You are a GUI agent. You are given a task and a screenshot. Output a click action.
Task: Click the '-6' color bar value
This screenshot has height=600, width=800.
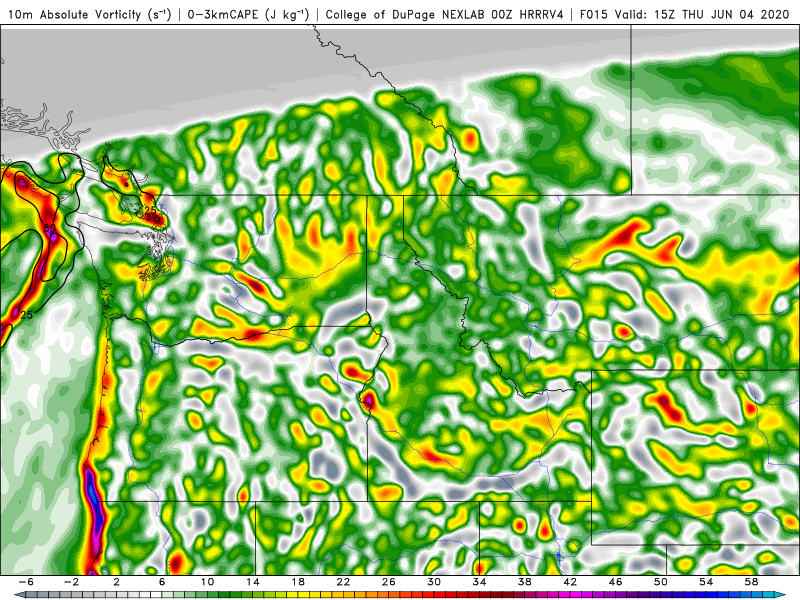[x=26, y=582]
